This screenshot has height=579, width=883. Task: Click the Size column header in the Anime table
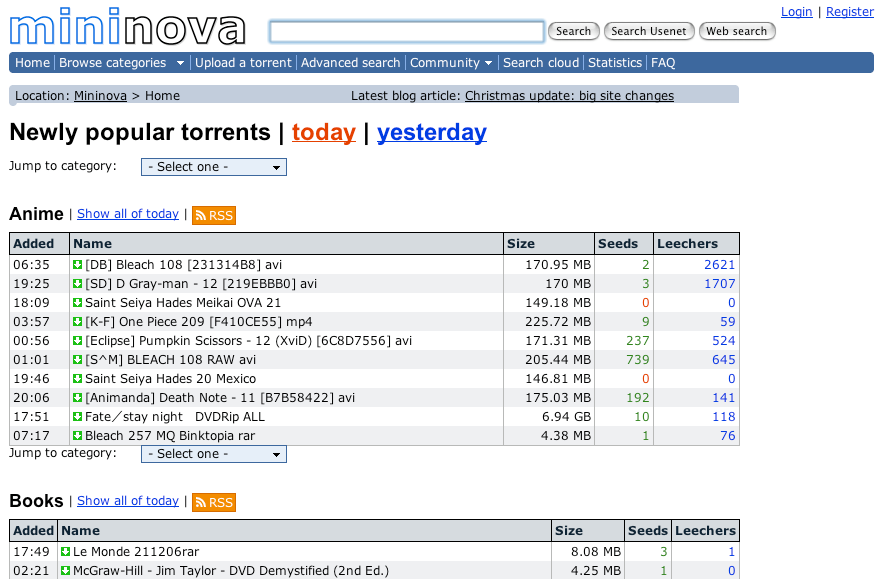tap(549, 244)
